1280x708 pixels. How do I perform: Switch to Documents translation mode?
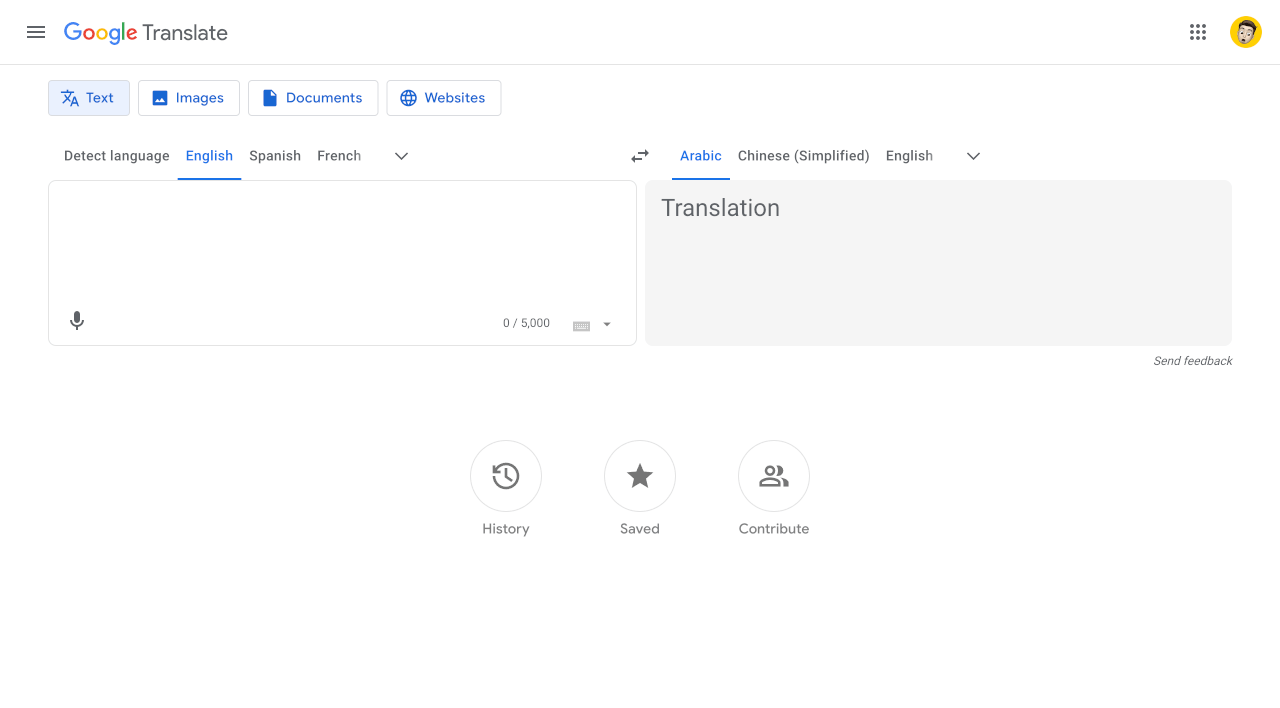pos(313,97)
